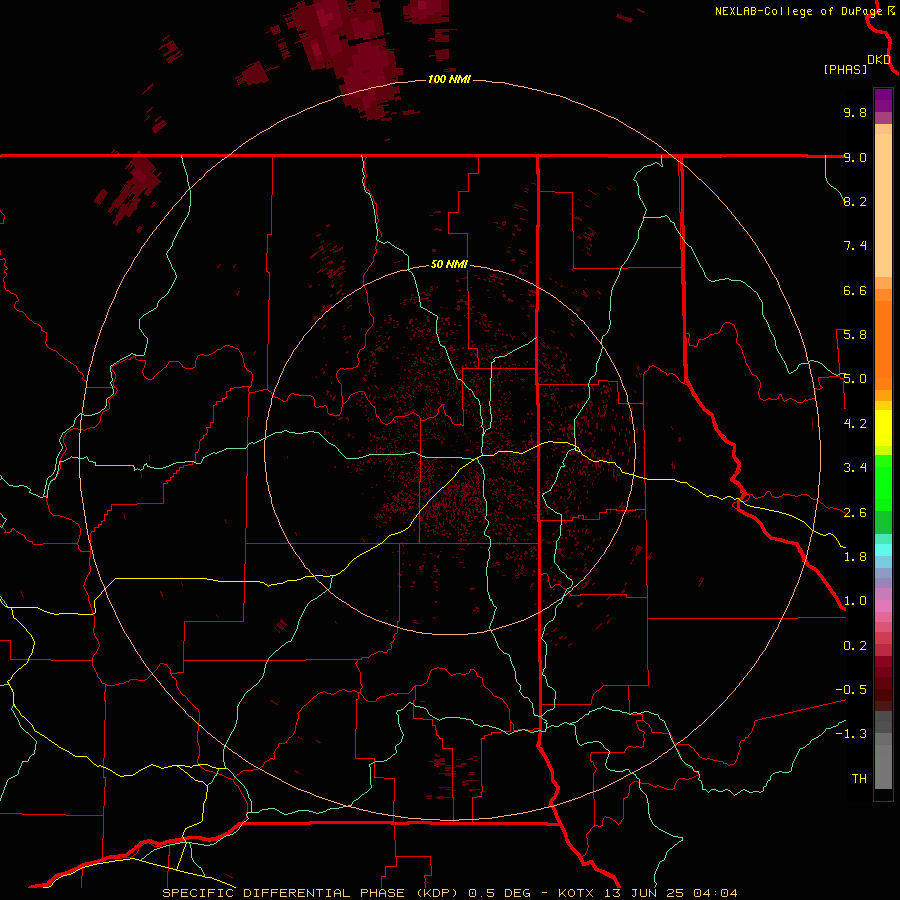This screenshot has width=900, height=900.
Task: Click the pink segment of the color bar
Action: click(x=883, y=606)
